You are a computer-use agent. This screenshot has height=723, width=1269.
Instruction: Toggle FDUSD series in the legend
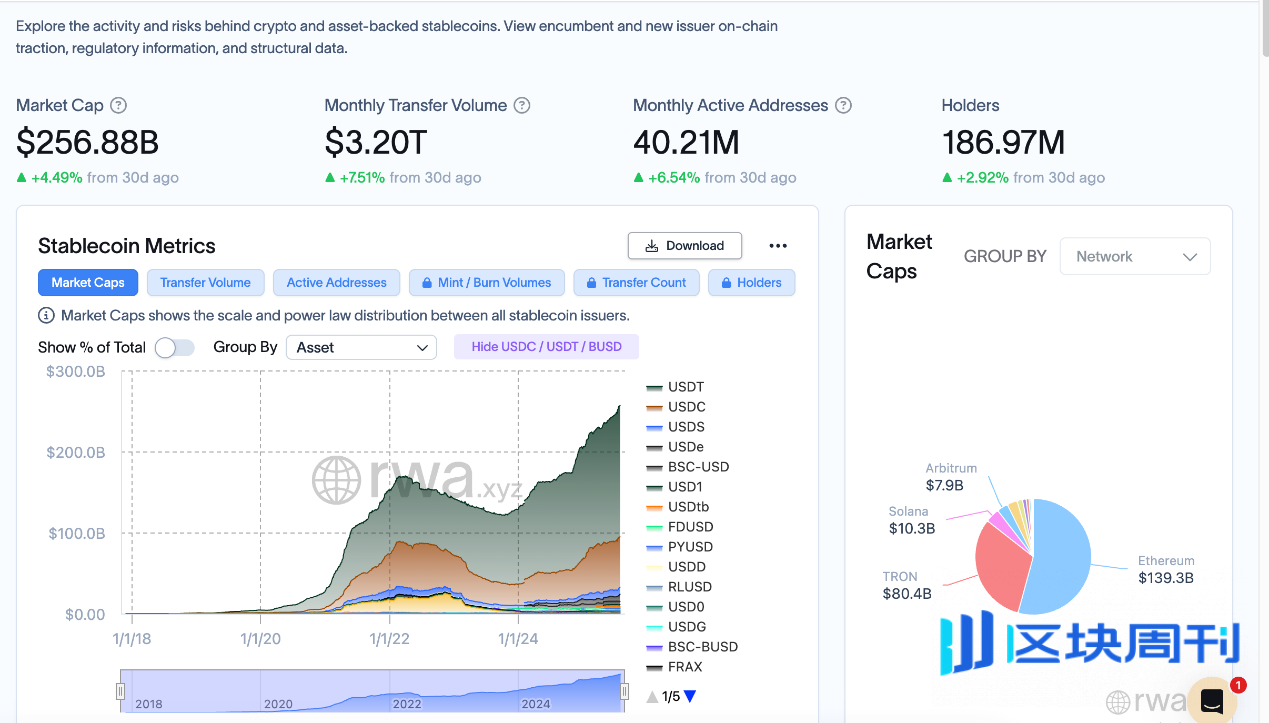point(680,527)
